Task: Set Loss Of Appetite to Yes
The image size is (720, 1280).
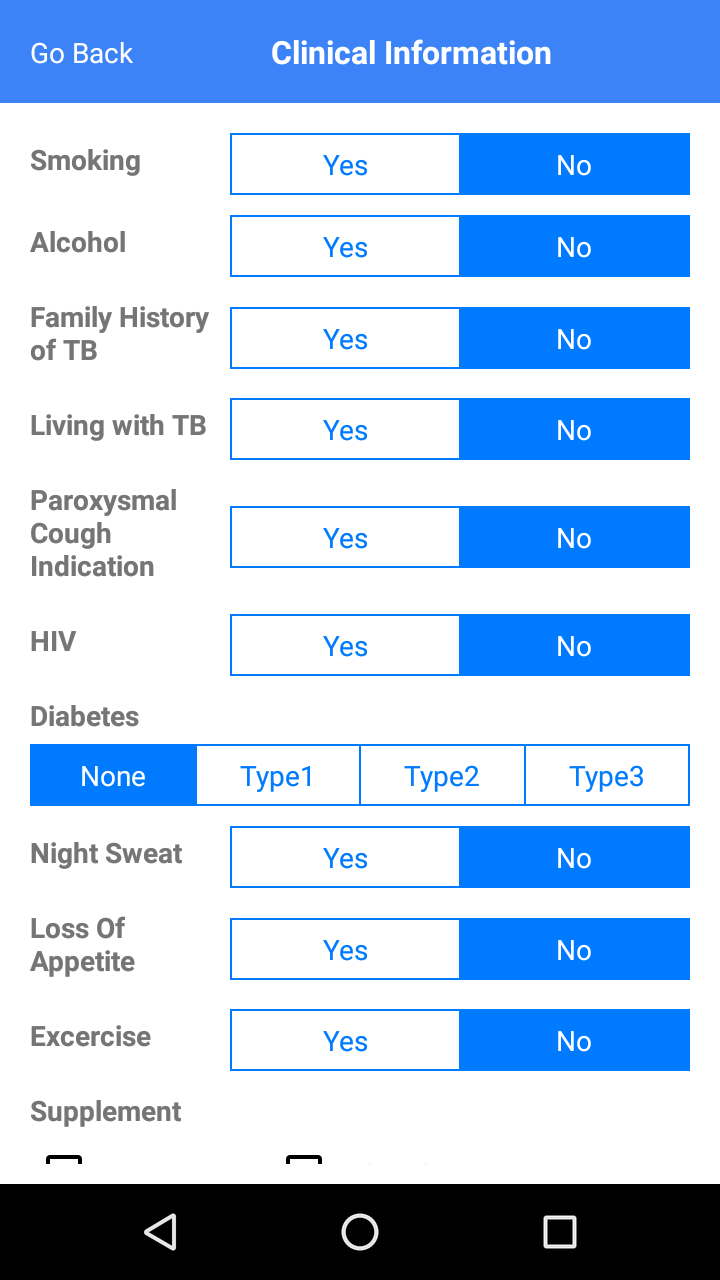Action: point(345,949)
